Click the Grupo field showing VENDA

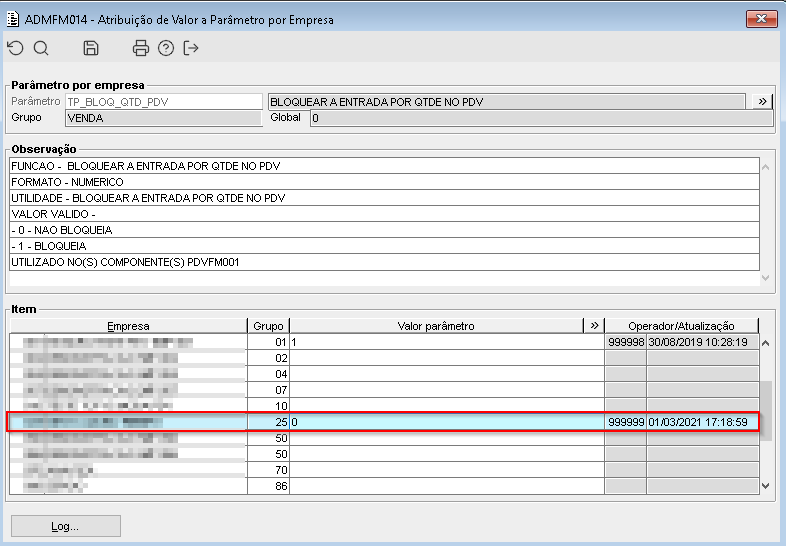(164, 118)
